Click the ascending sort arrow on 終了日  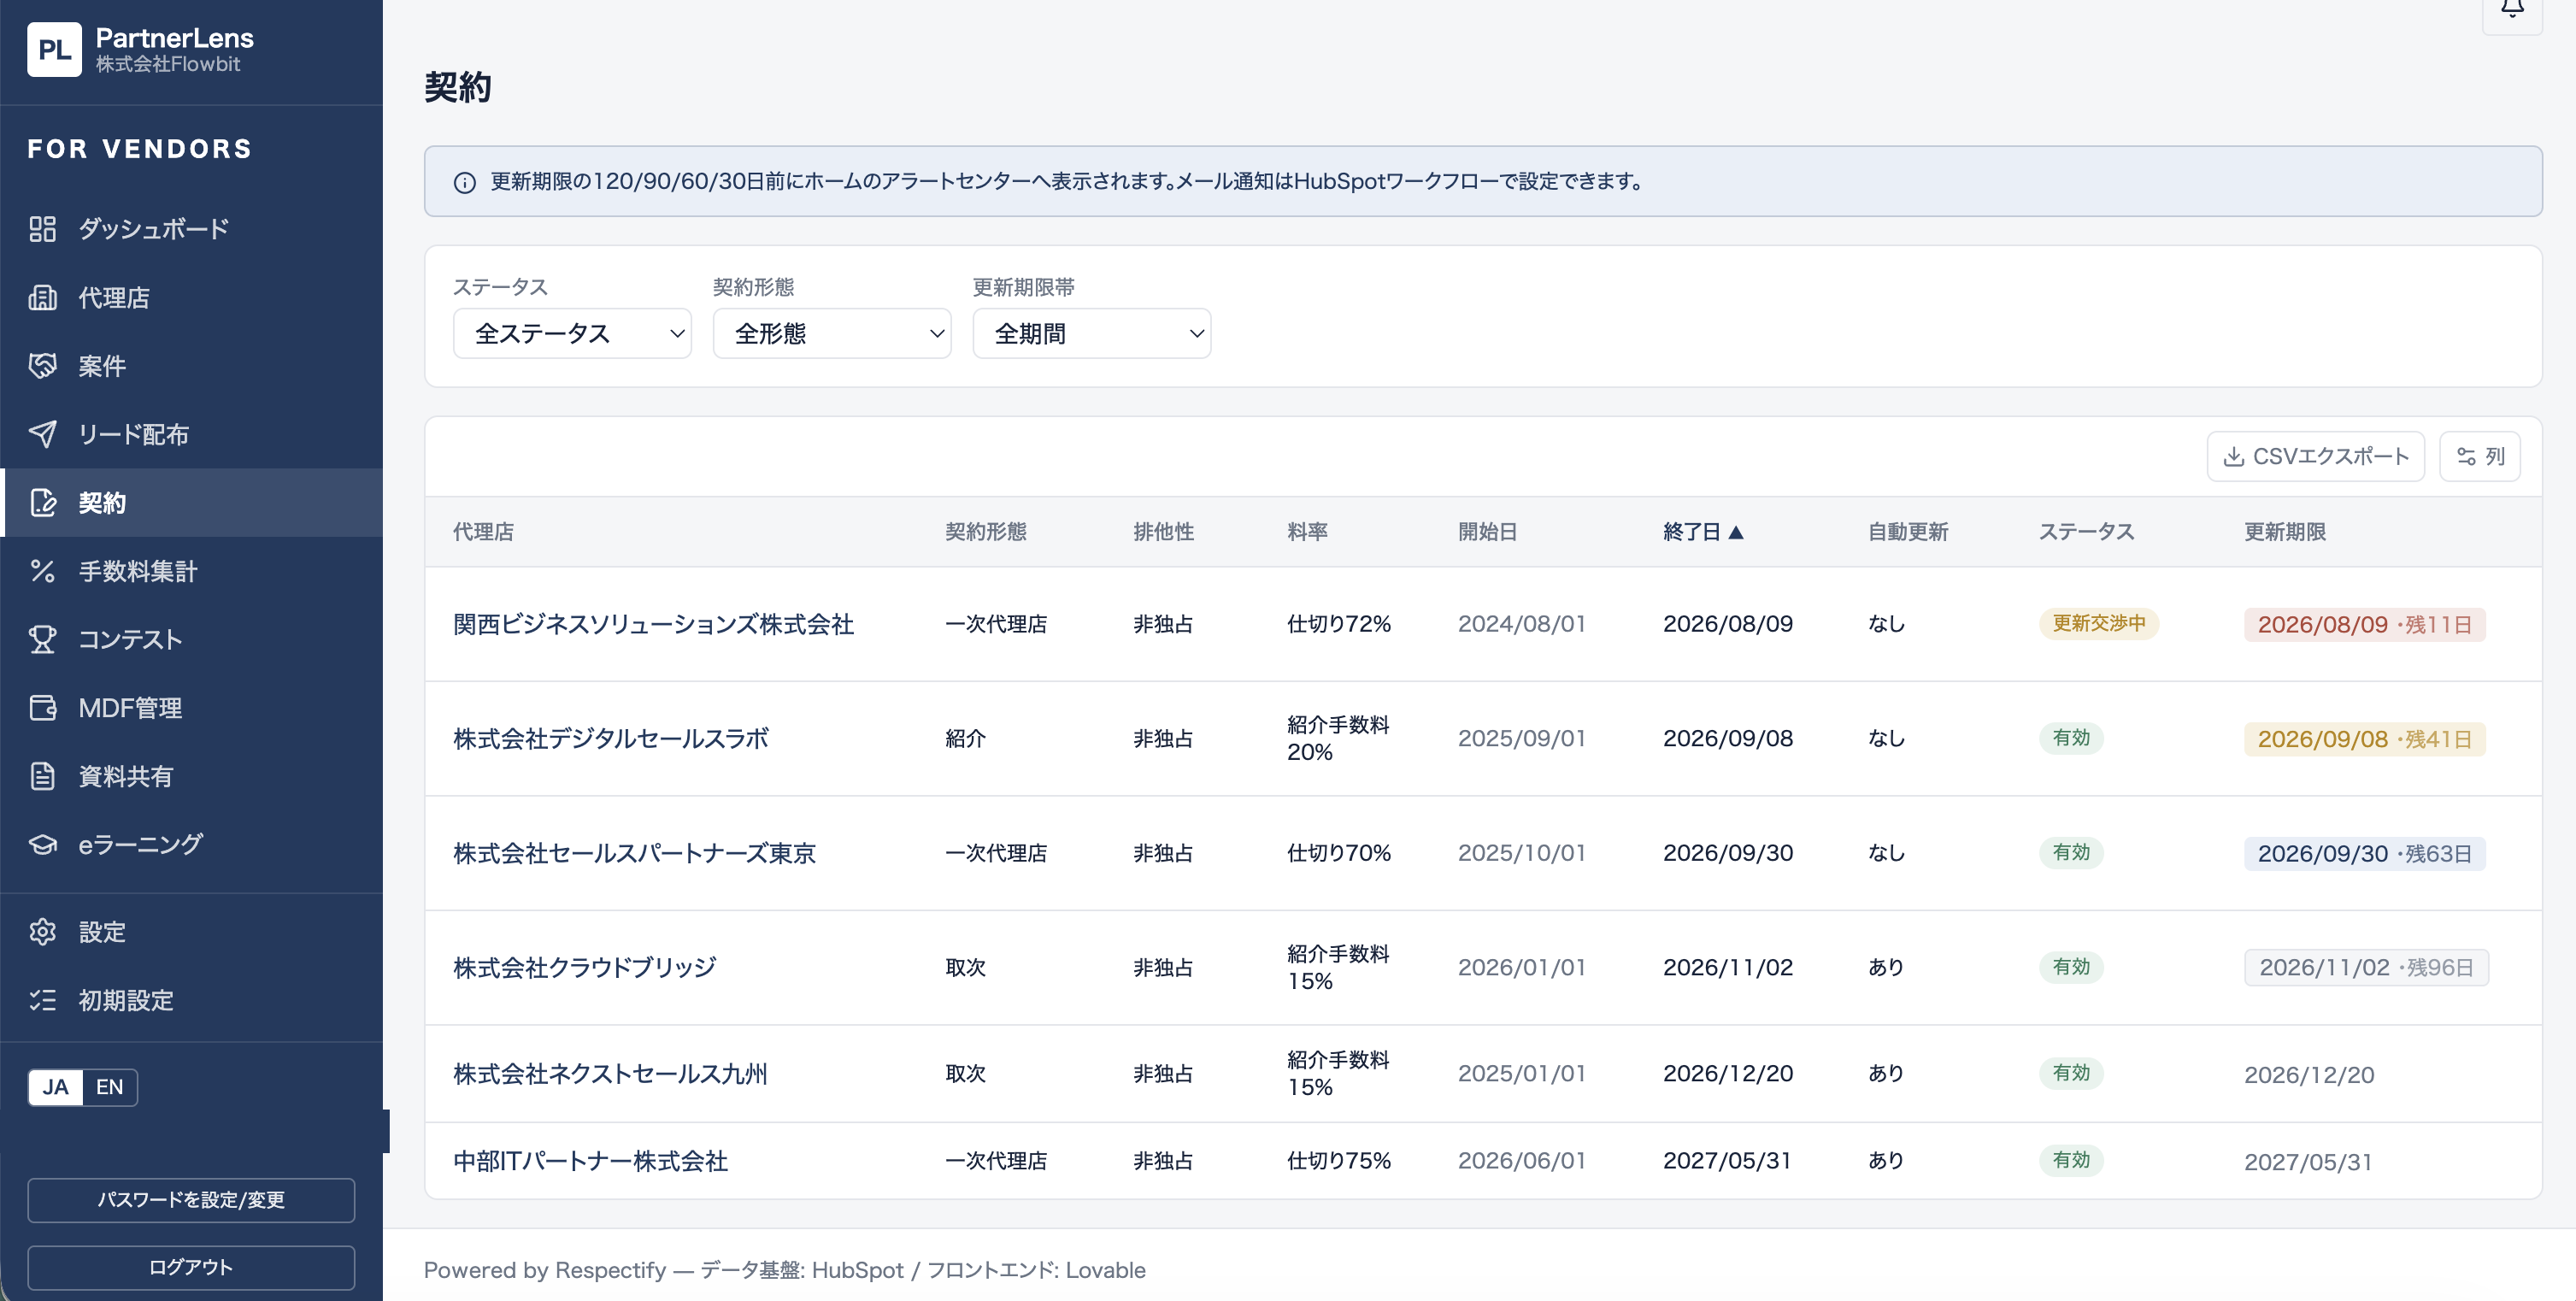(x=1736, y=532)
